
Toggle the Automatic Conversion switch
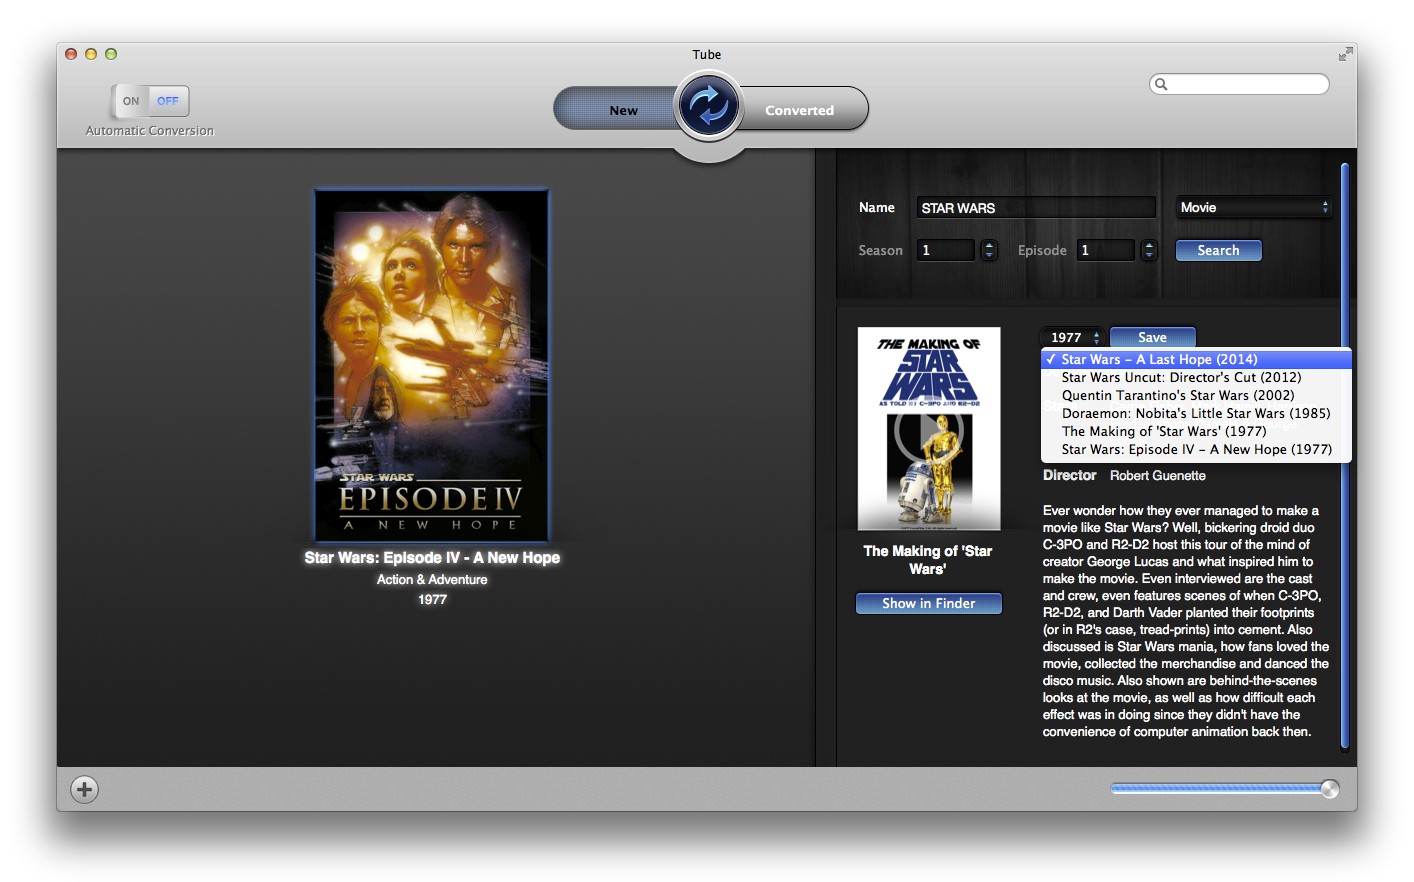[150, 101]
